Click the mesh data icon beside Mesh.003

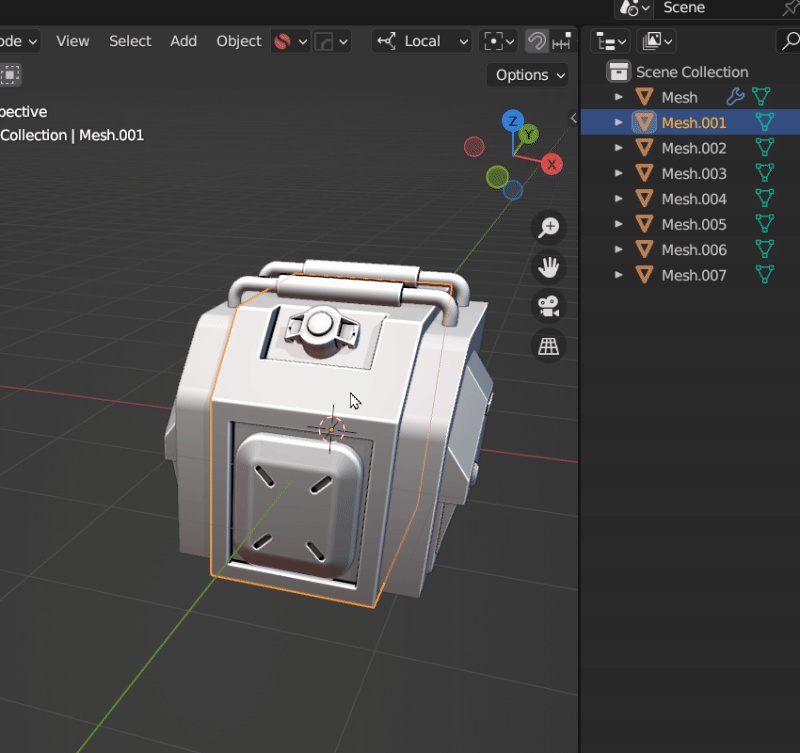764,173
